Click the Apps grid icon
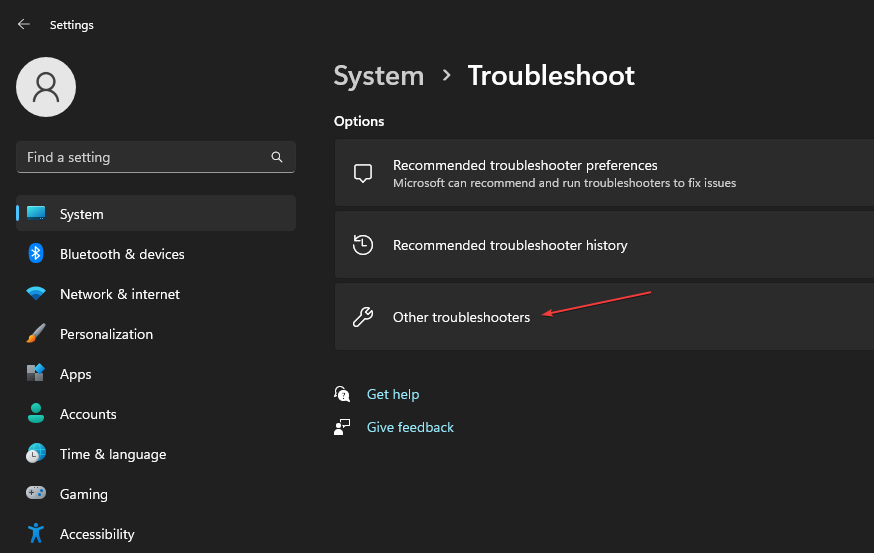 pos(36,373)
